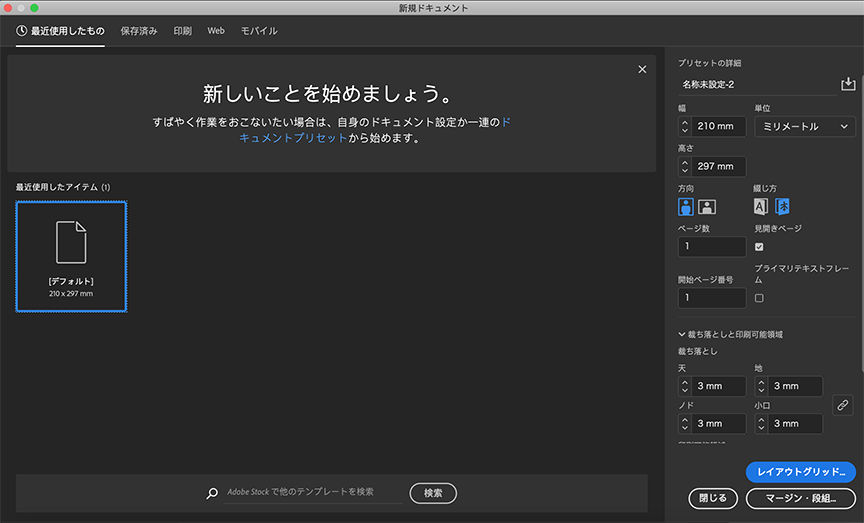Select portrait orientation icon

685,207
